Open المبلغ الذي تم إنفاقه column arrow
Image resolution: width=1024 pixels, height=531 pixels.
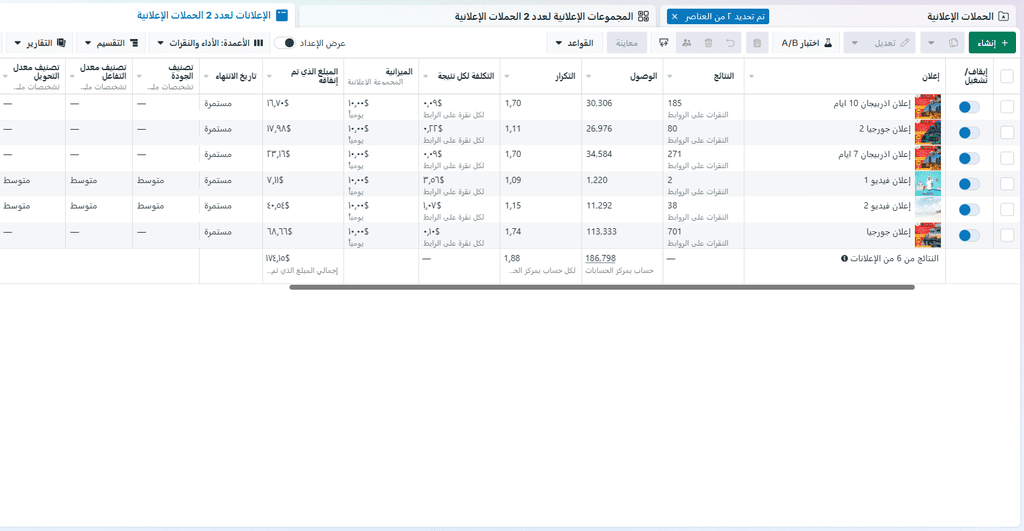(x=270, y=77)
